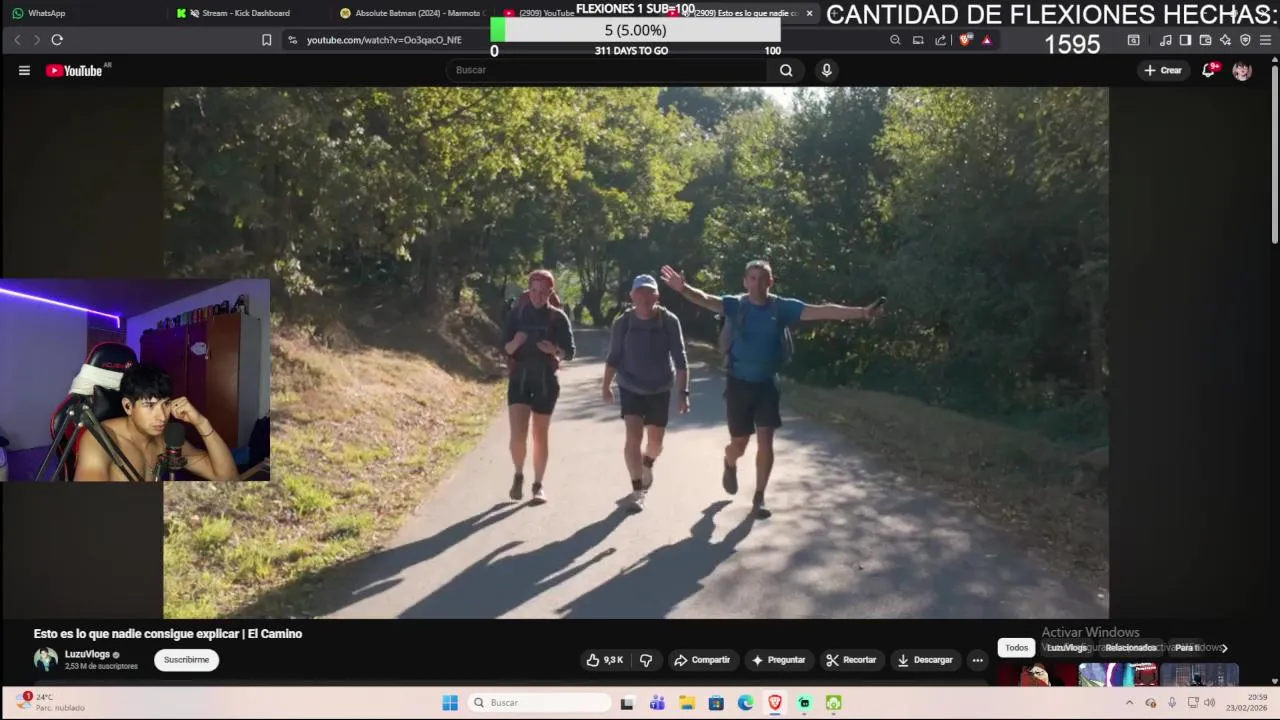Click the Preguntar button
1280x720 pixels.
click(x=778, y=660)
